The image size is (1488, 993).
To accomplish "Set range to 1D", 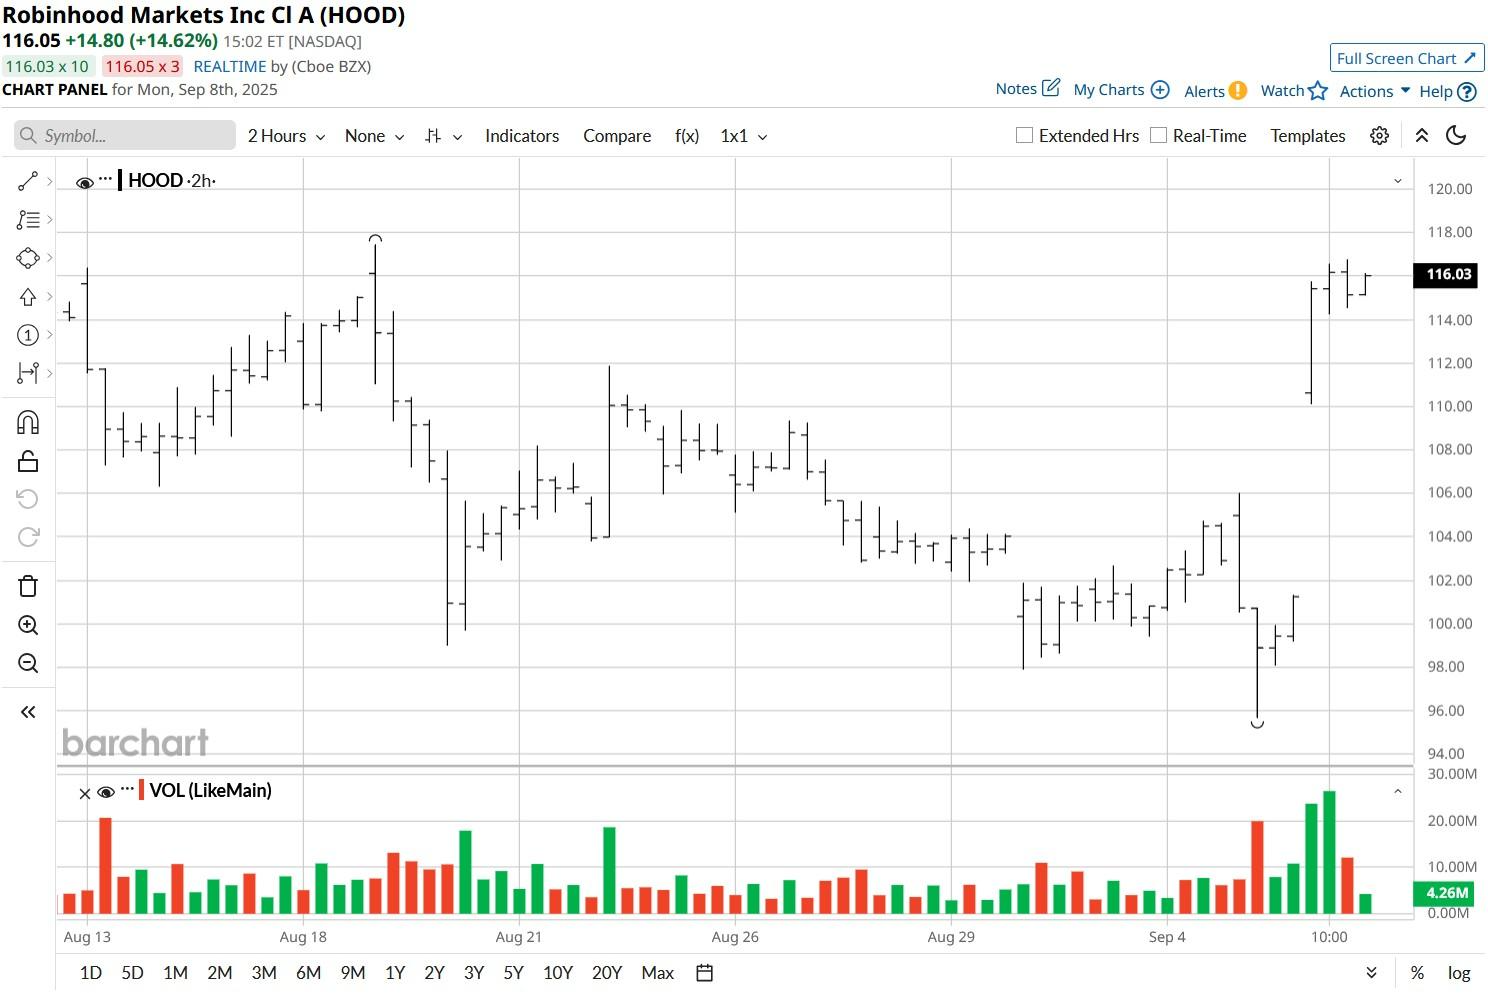I will click(91, 973).
